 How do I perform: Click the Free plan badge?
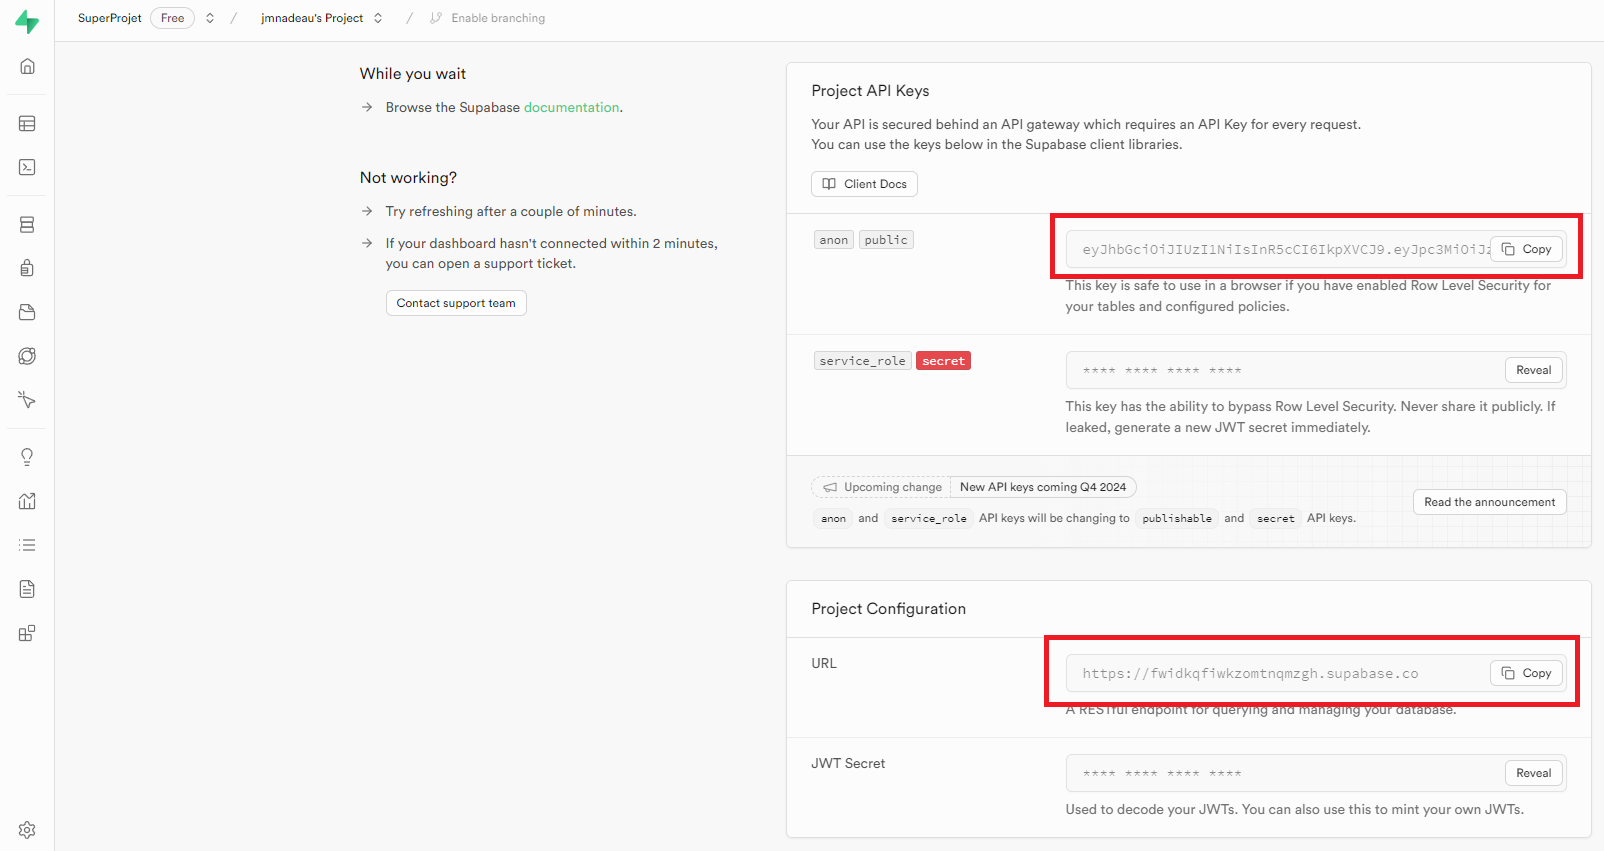(x=173, y=18)
